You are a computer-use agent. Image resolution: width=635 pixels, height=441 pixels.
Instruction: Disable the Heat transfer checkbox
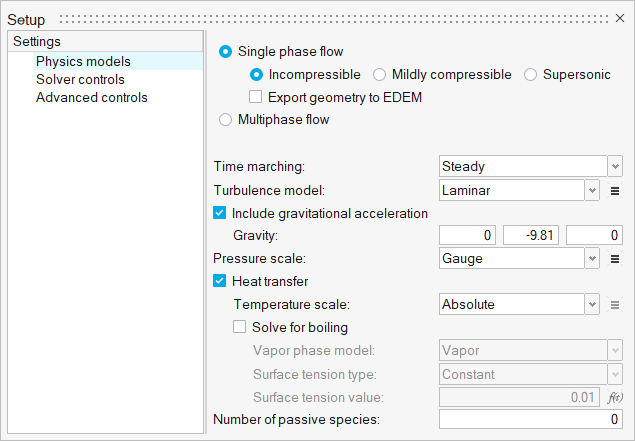pyautogui.click(x=220, y=282)
